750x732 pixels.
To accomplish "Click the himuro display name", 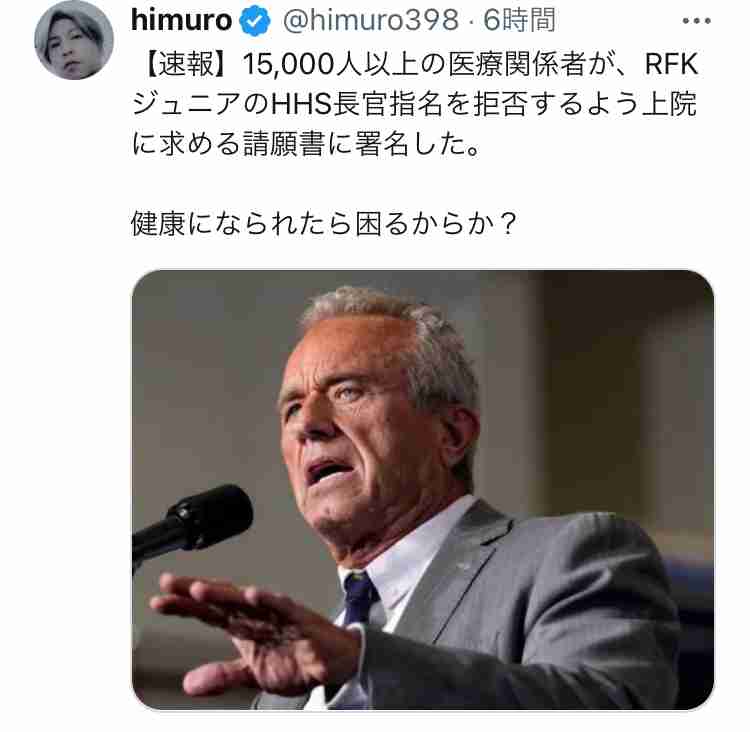I will click(181, 20).
